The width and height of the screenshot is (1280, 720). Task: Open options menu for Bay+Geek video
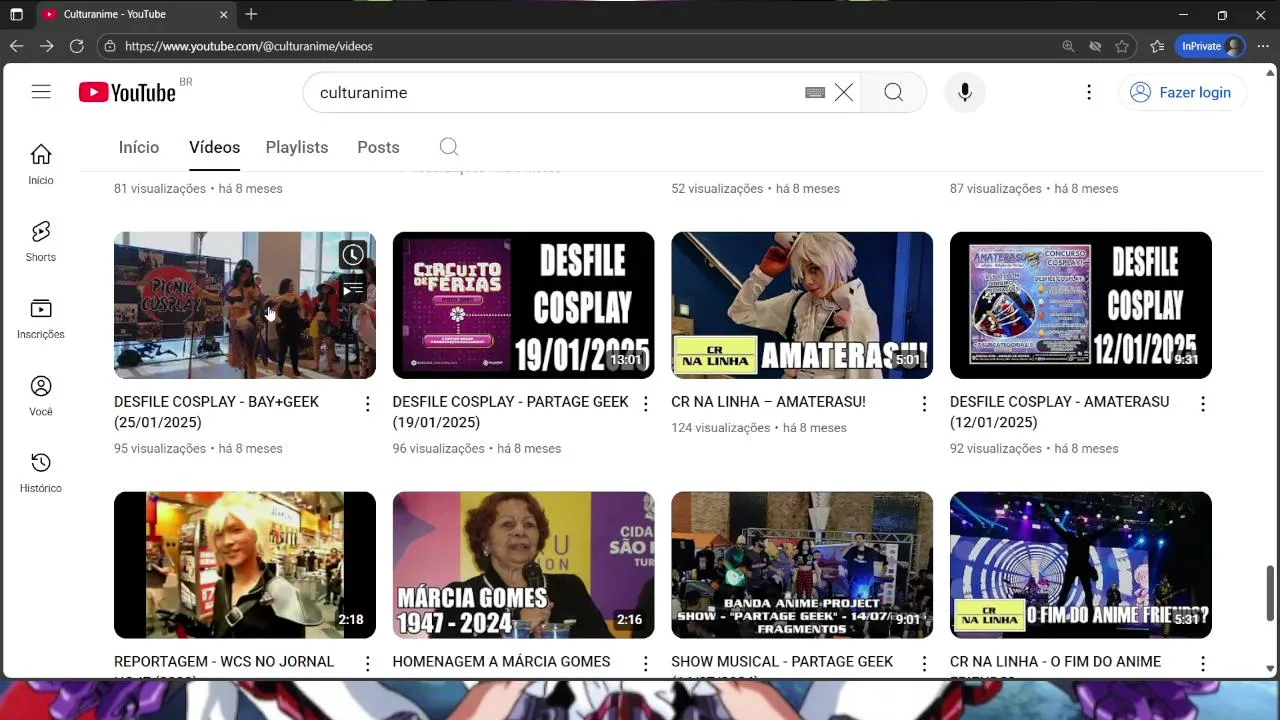pos(367,404)
